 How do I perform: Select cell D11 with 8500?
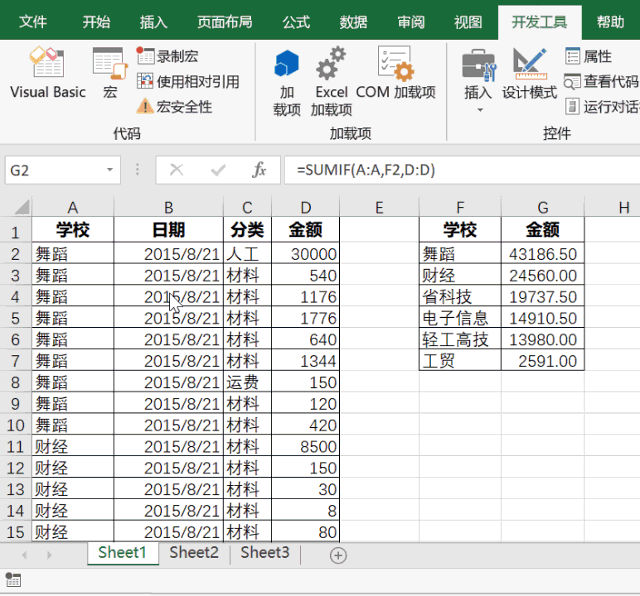306,447
